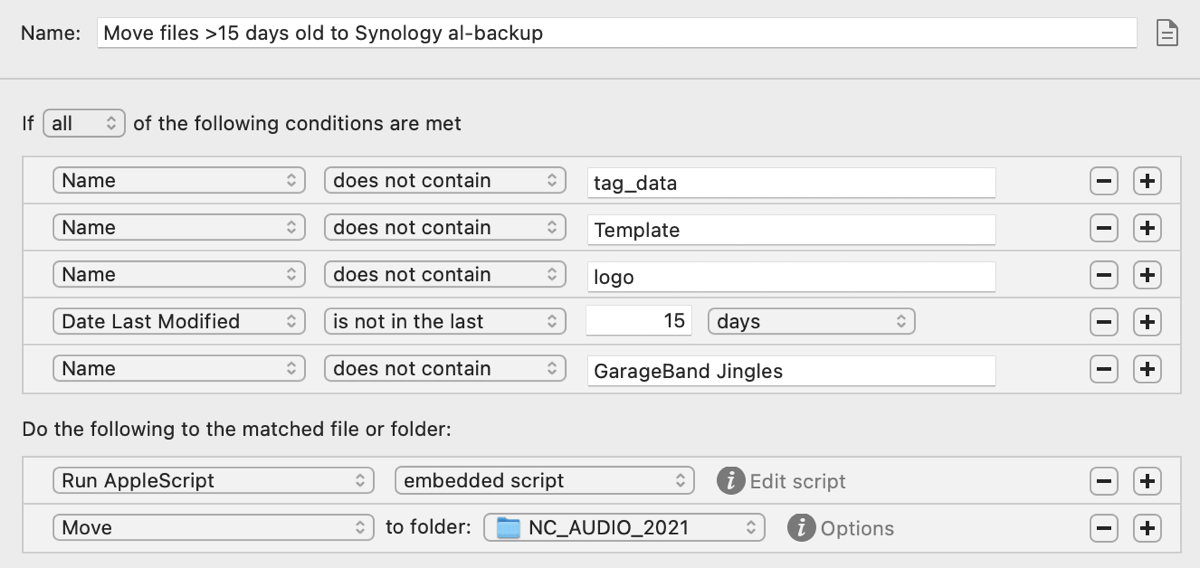Click the 15 days number field
Screen dimensions: 1200x568
[641, 322]
